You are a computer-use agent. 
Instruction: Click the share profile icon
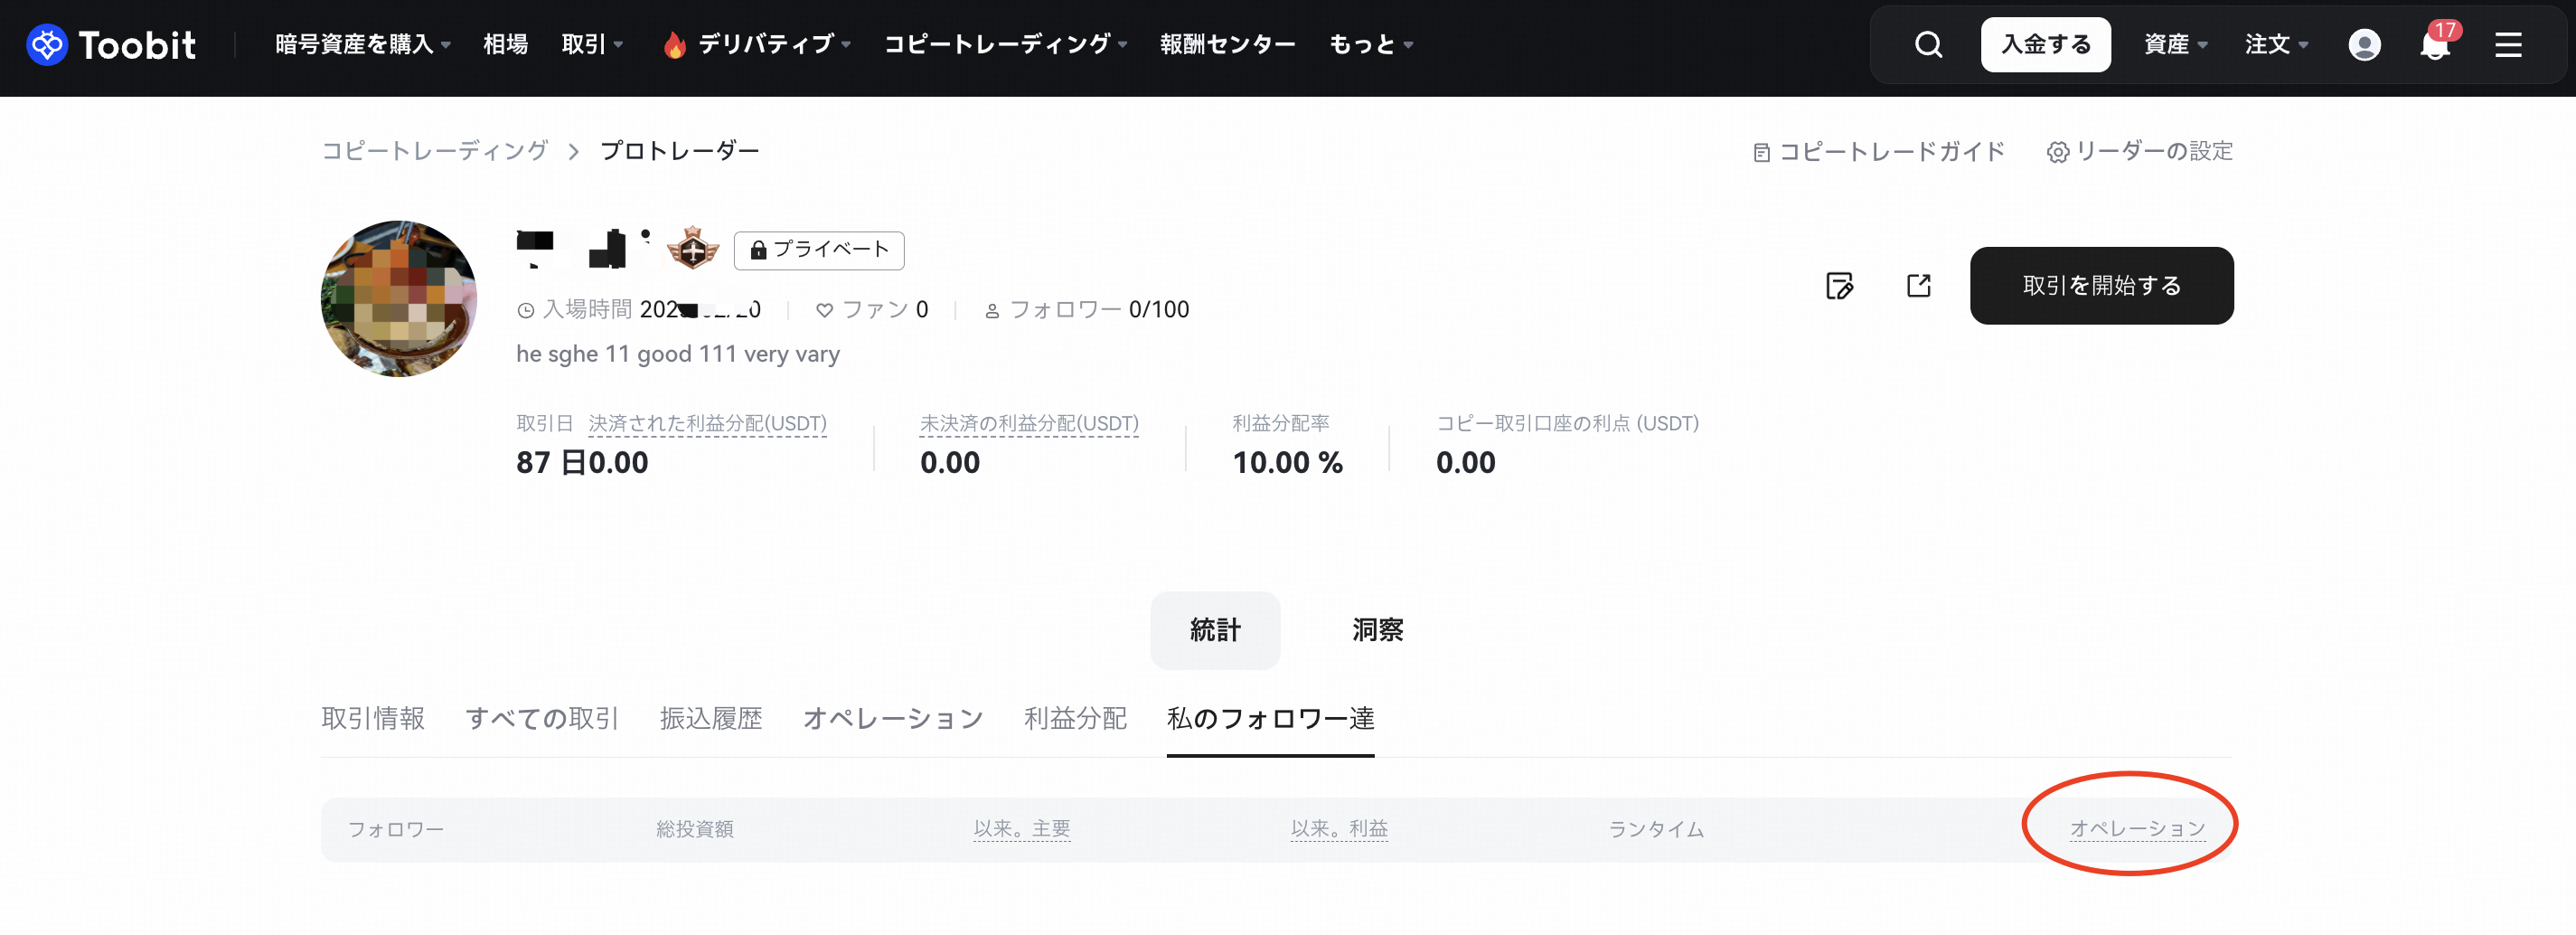coord(1918,286)
